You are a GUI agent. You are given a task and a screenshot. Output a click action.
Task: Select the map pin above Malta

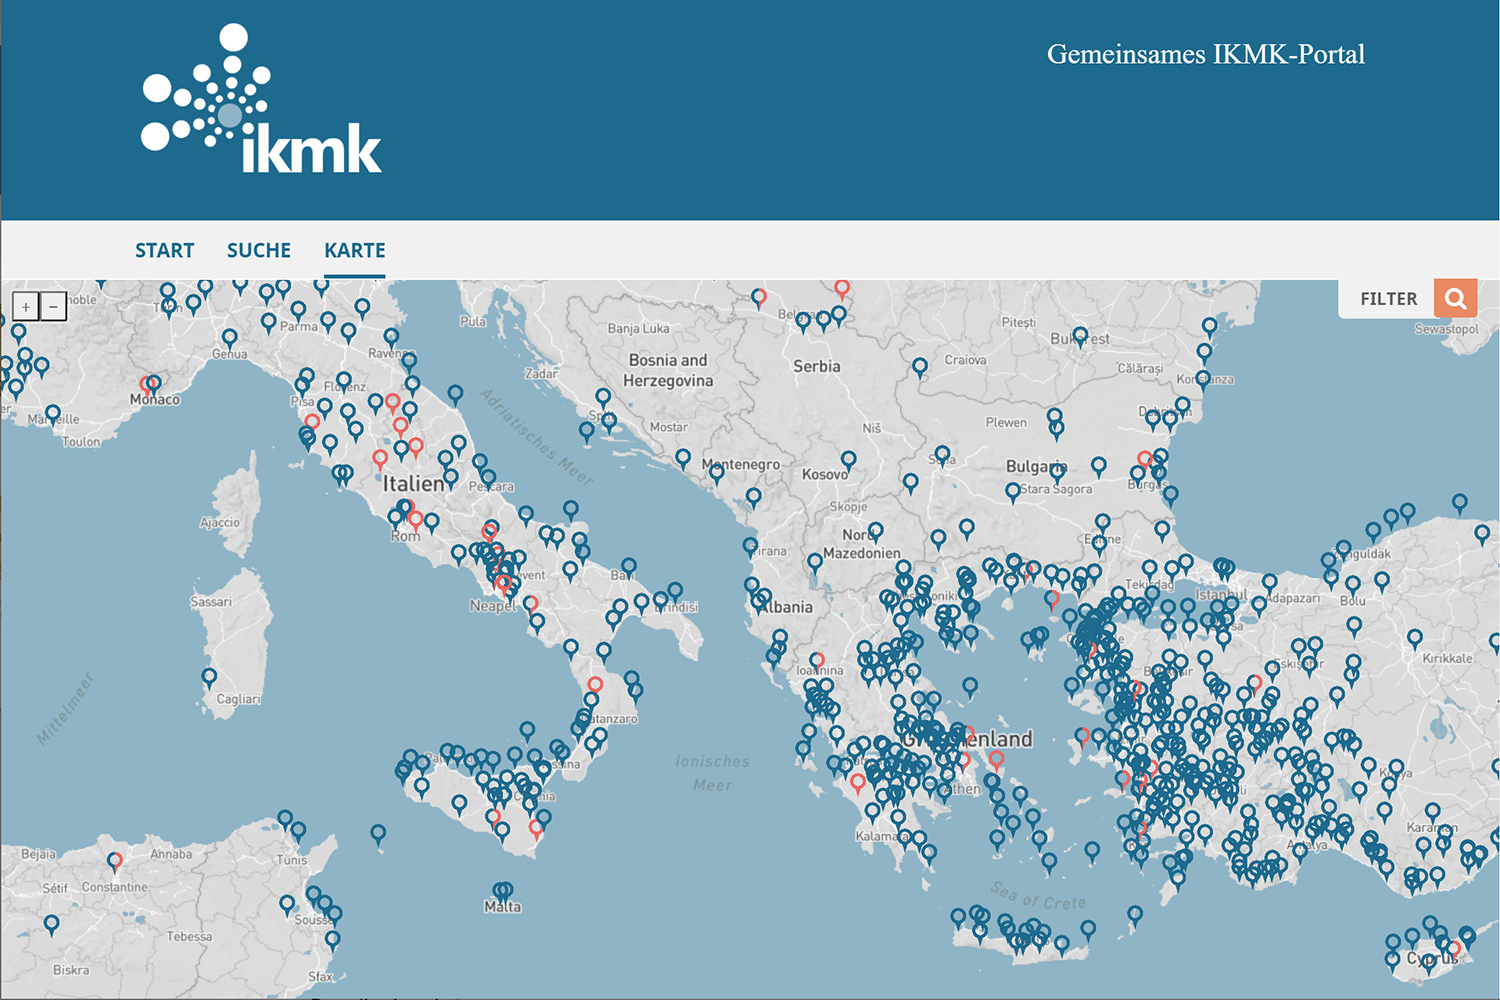tap(503, 890)
